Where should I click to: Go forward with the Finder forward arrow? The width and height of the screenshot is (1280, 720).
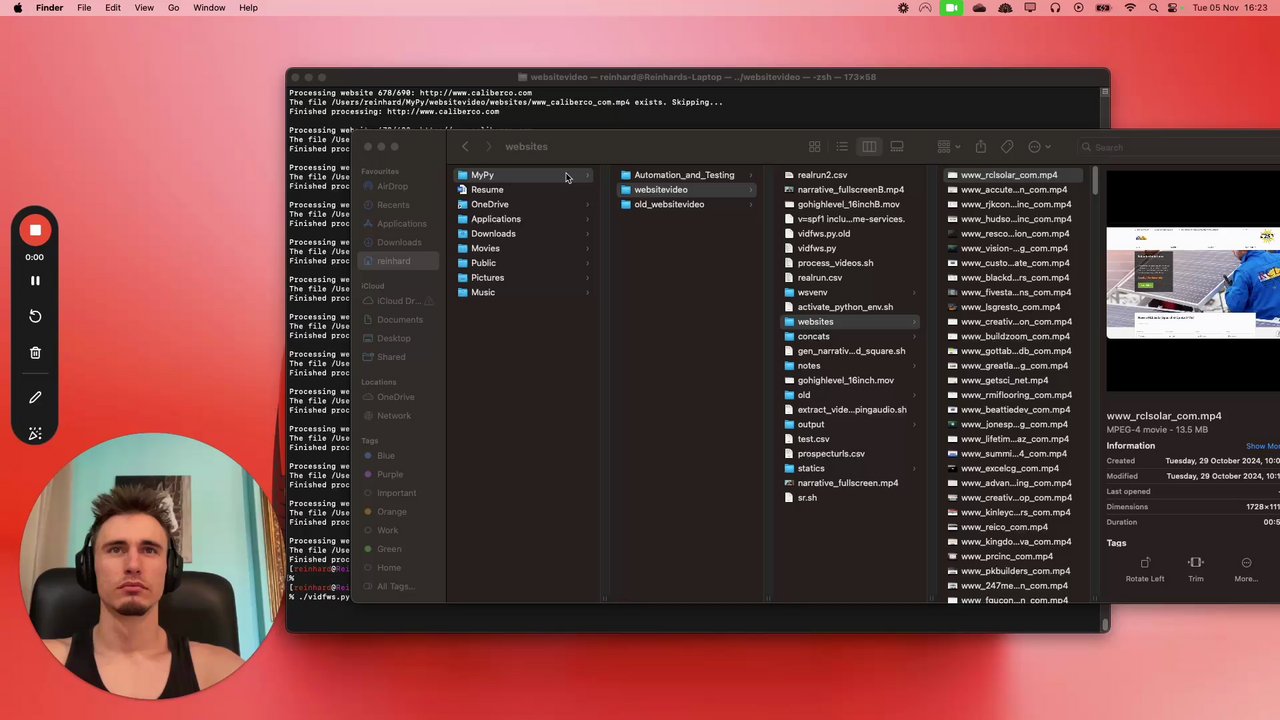tap(488, 147)
